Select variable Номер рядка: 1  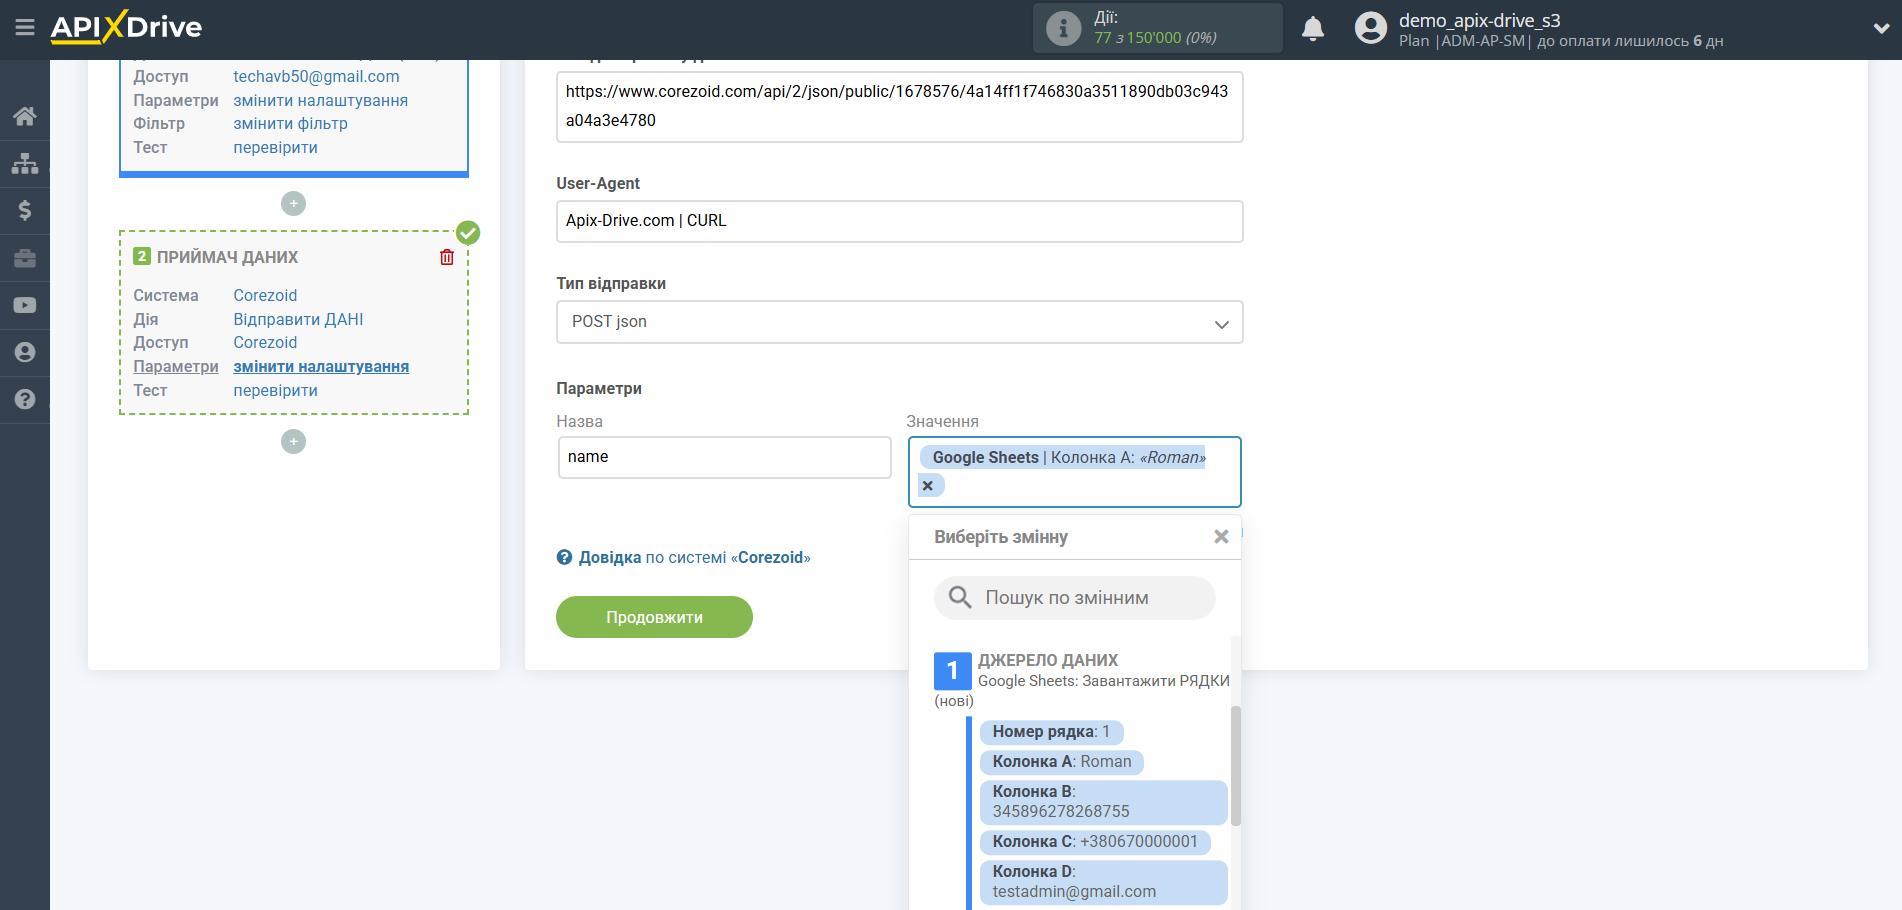(x=1051, y=732)
